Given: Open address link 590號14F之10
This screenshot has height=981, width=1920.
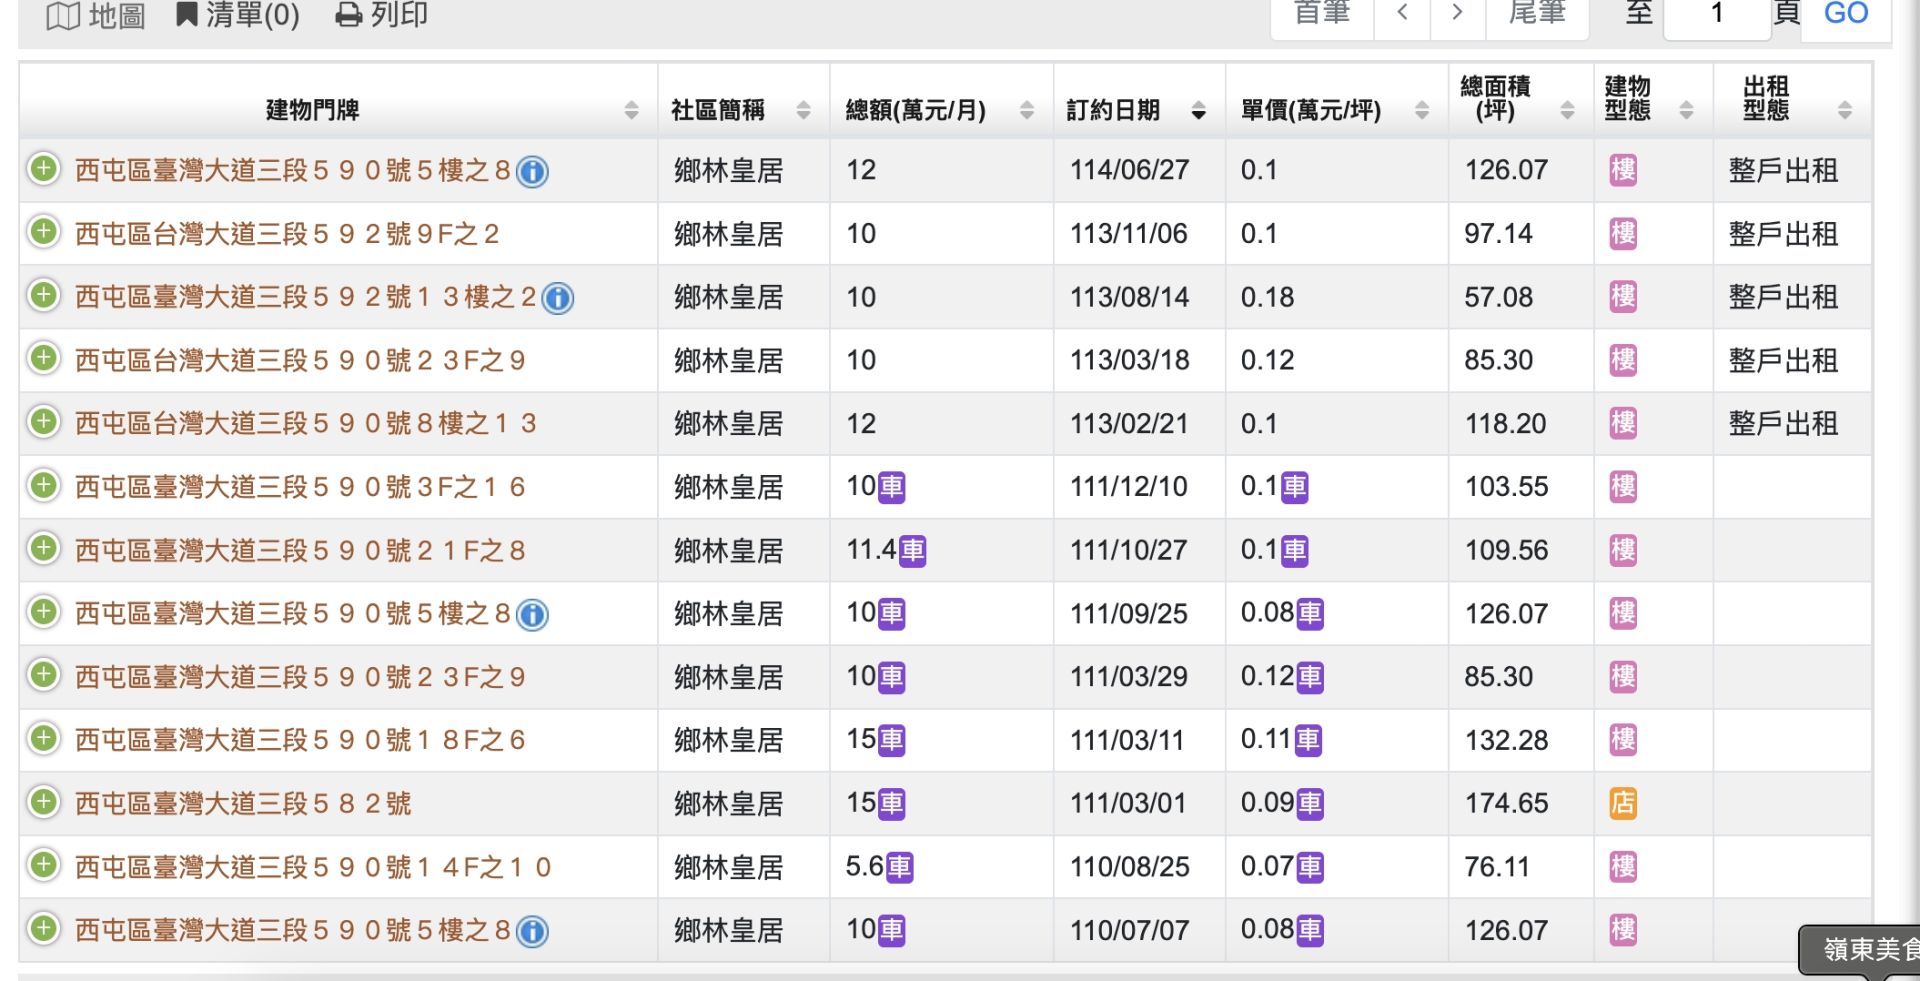Looking at the screenshot, I should click(313, 867).
